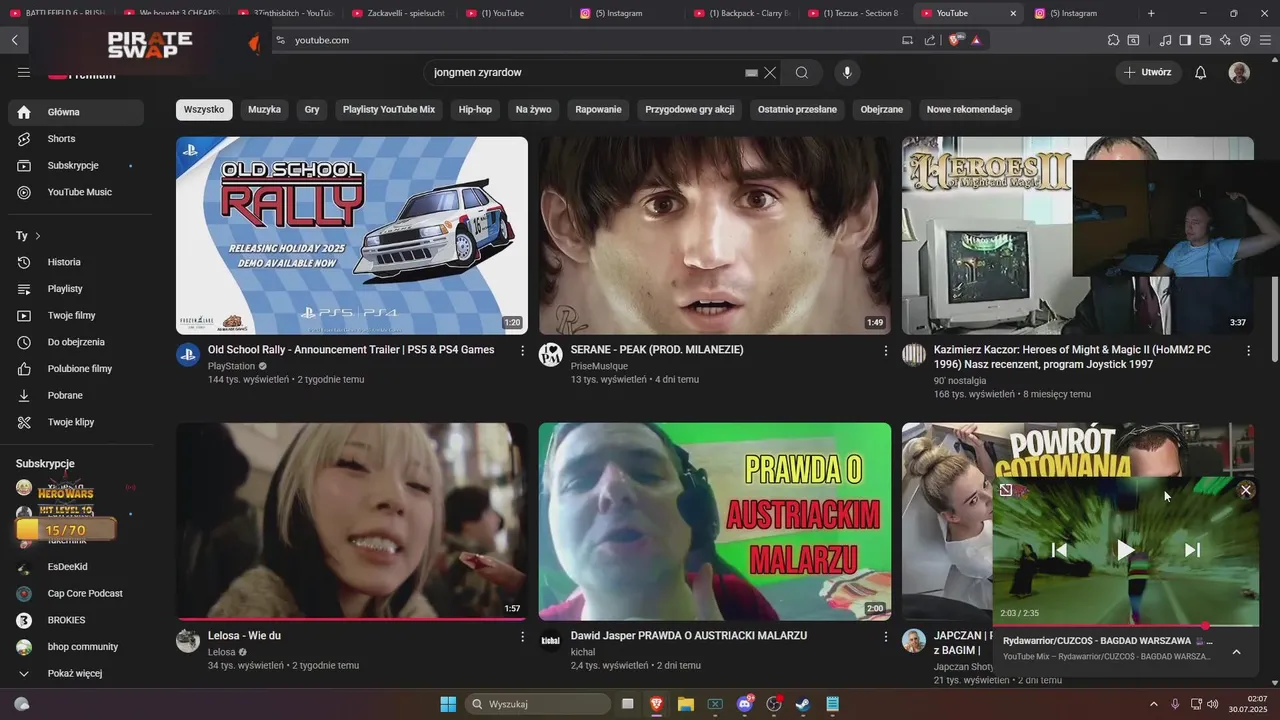Screen dimensions: 1280x720
Task: Click the search magnifier button
Action: 802,72
